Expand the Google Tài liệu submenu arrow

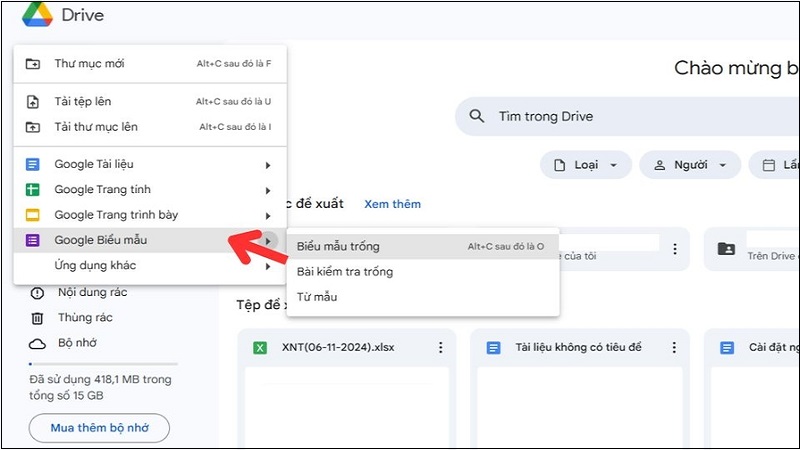tap(268, 165)
